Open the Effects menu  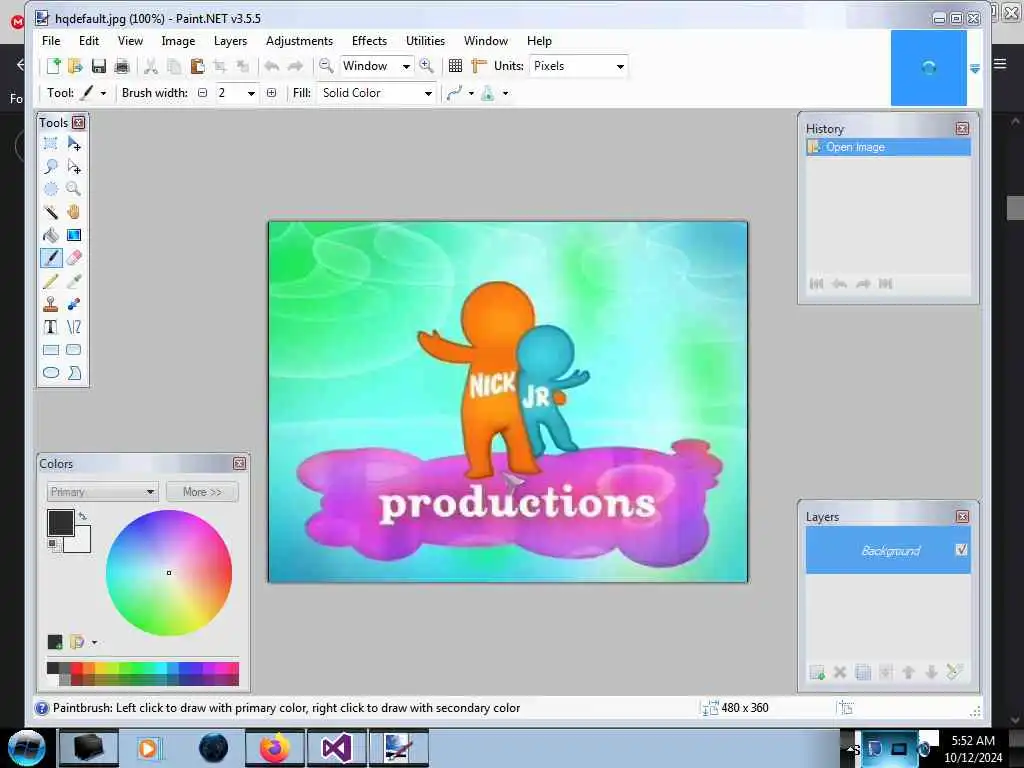[x=369, y=40]
